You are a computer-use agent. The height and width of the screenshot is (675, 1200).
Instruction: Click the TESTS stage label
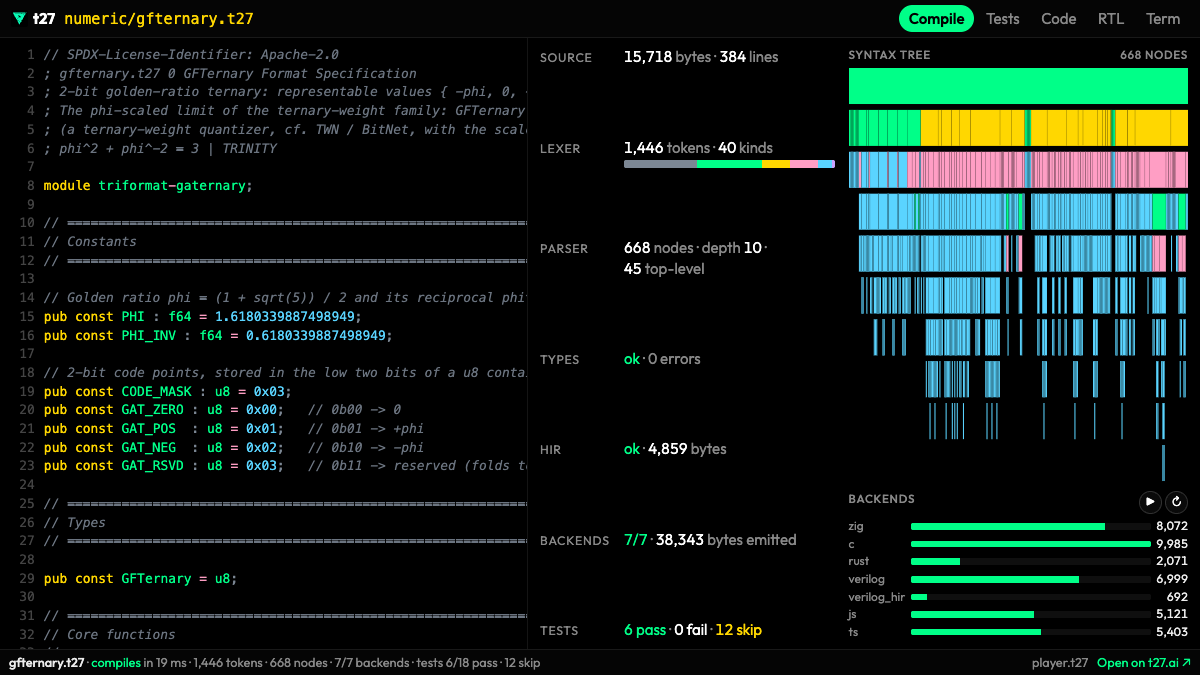559,632
